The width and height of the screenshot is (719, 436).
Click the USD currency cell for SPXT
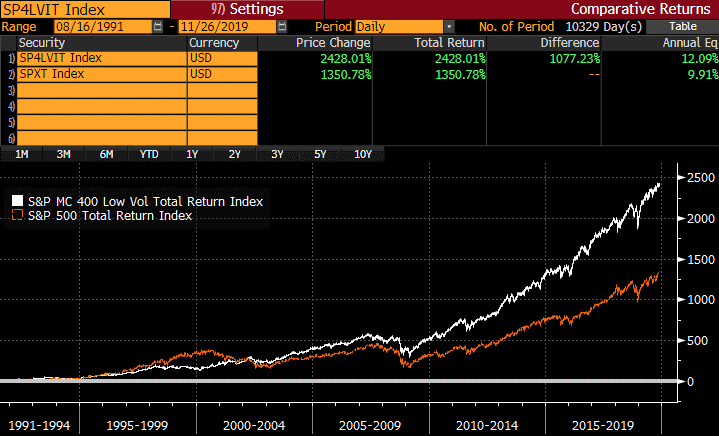coord(222,74)
